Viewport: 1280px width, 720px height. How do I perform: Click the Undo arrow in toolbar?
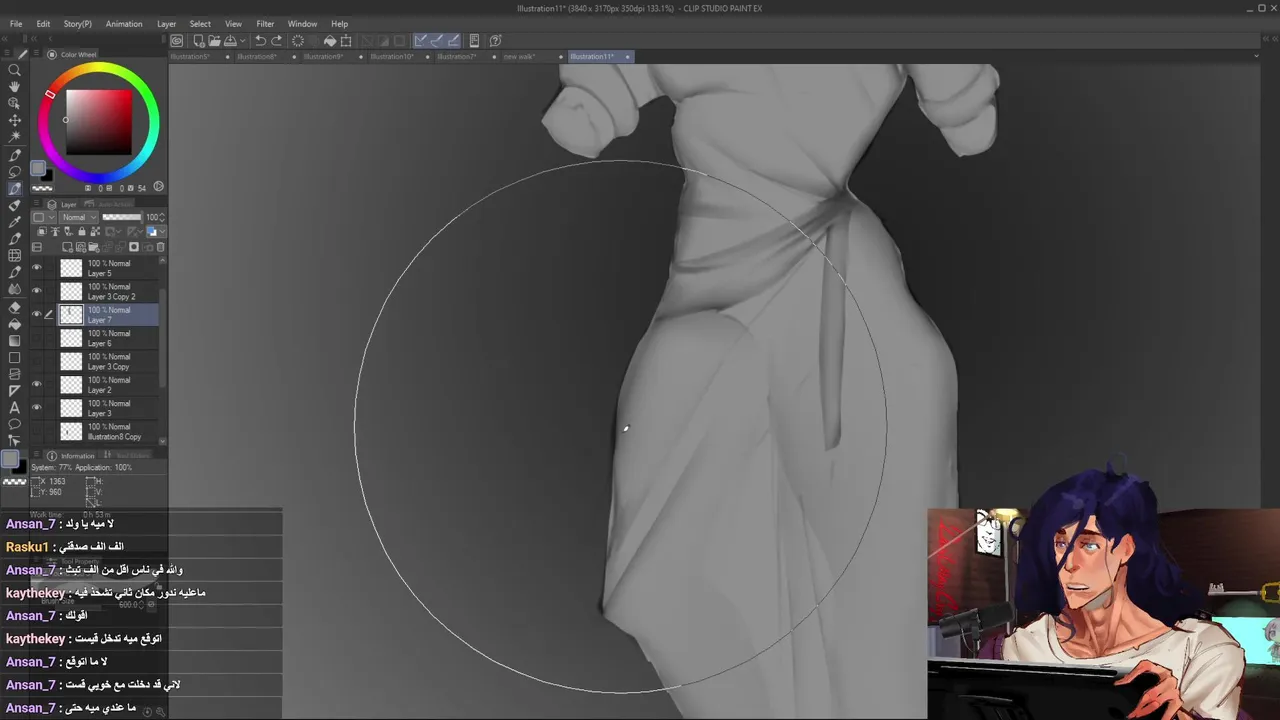click(x=260, y=41)
